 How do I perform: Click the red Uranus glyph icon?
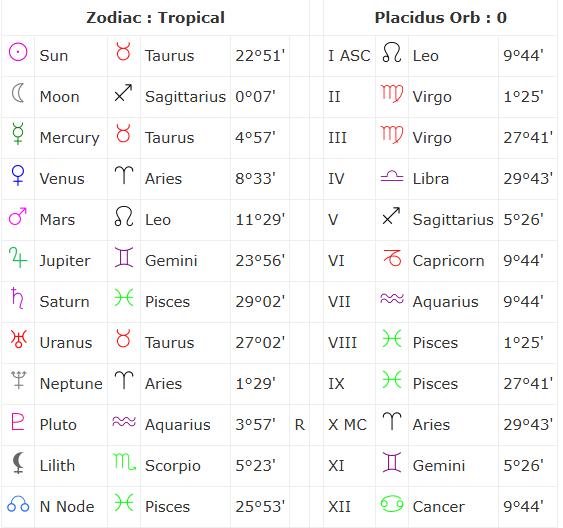(x=18, y=339)
